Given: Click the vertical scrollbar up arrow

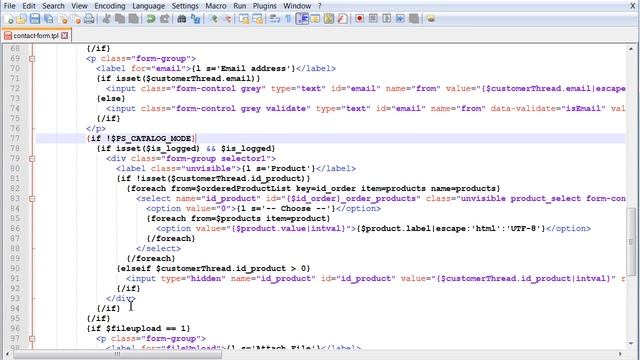Looking at the screenshot, I should click(631, 49).
